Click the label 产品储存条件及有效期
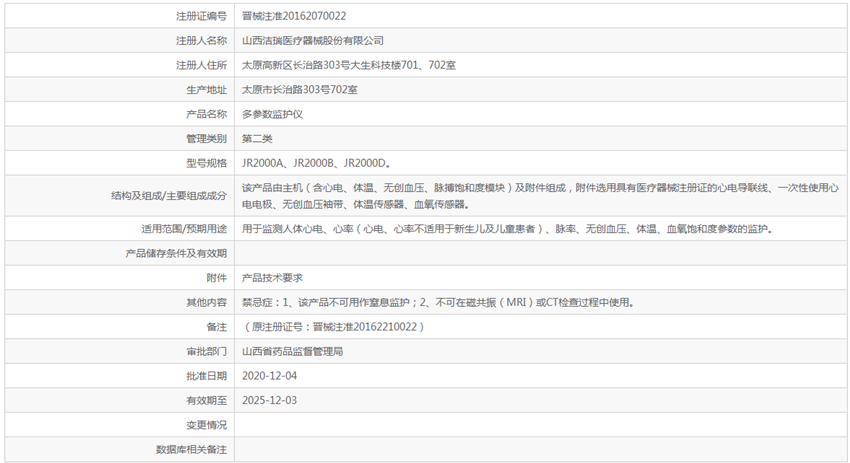Viewport: 850px width, 463px height. (x=176, y=253)
